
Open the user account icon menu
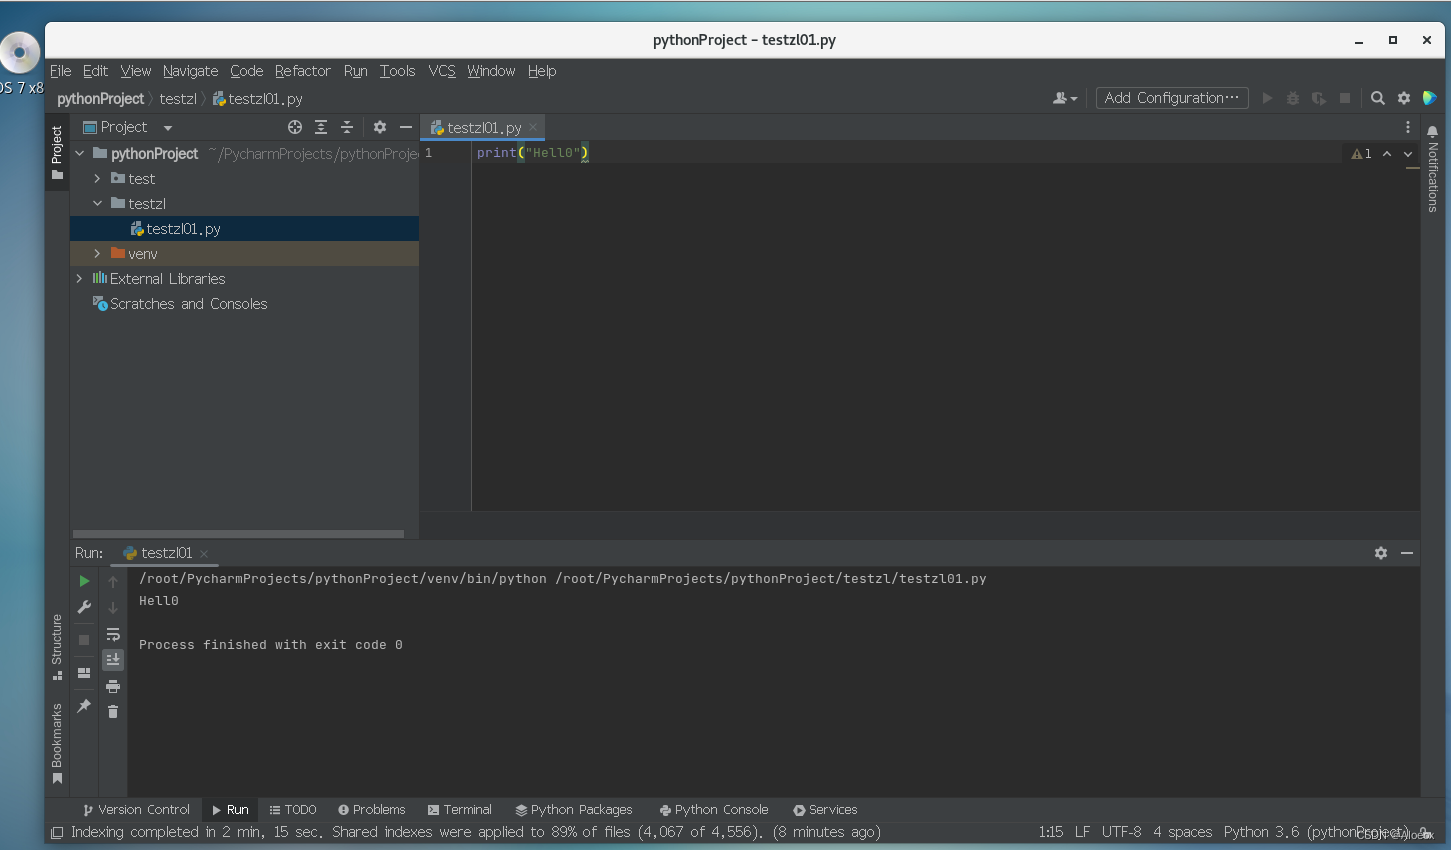tap(1065, 98)
